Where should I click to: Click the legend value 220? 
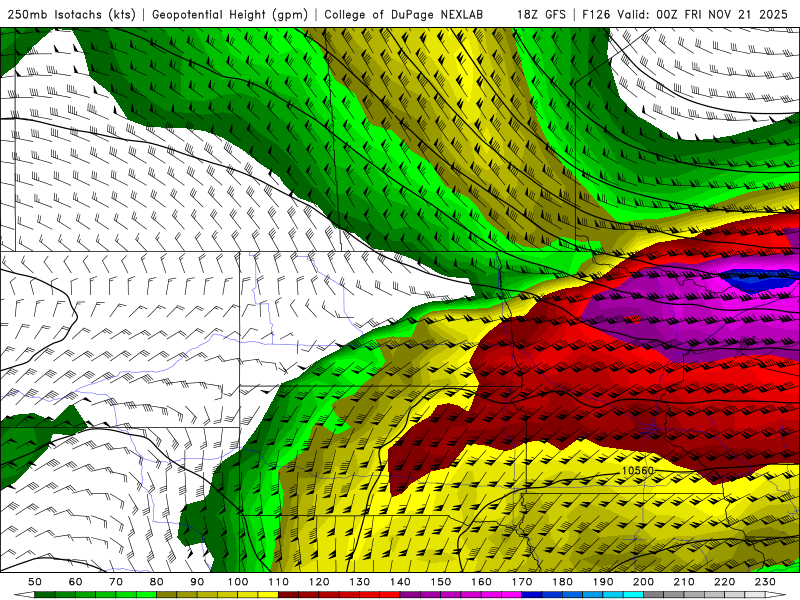click(x=724, y=582)
